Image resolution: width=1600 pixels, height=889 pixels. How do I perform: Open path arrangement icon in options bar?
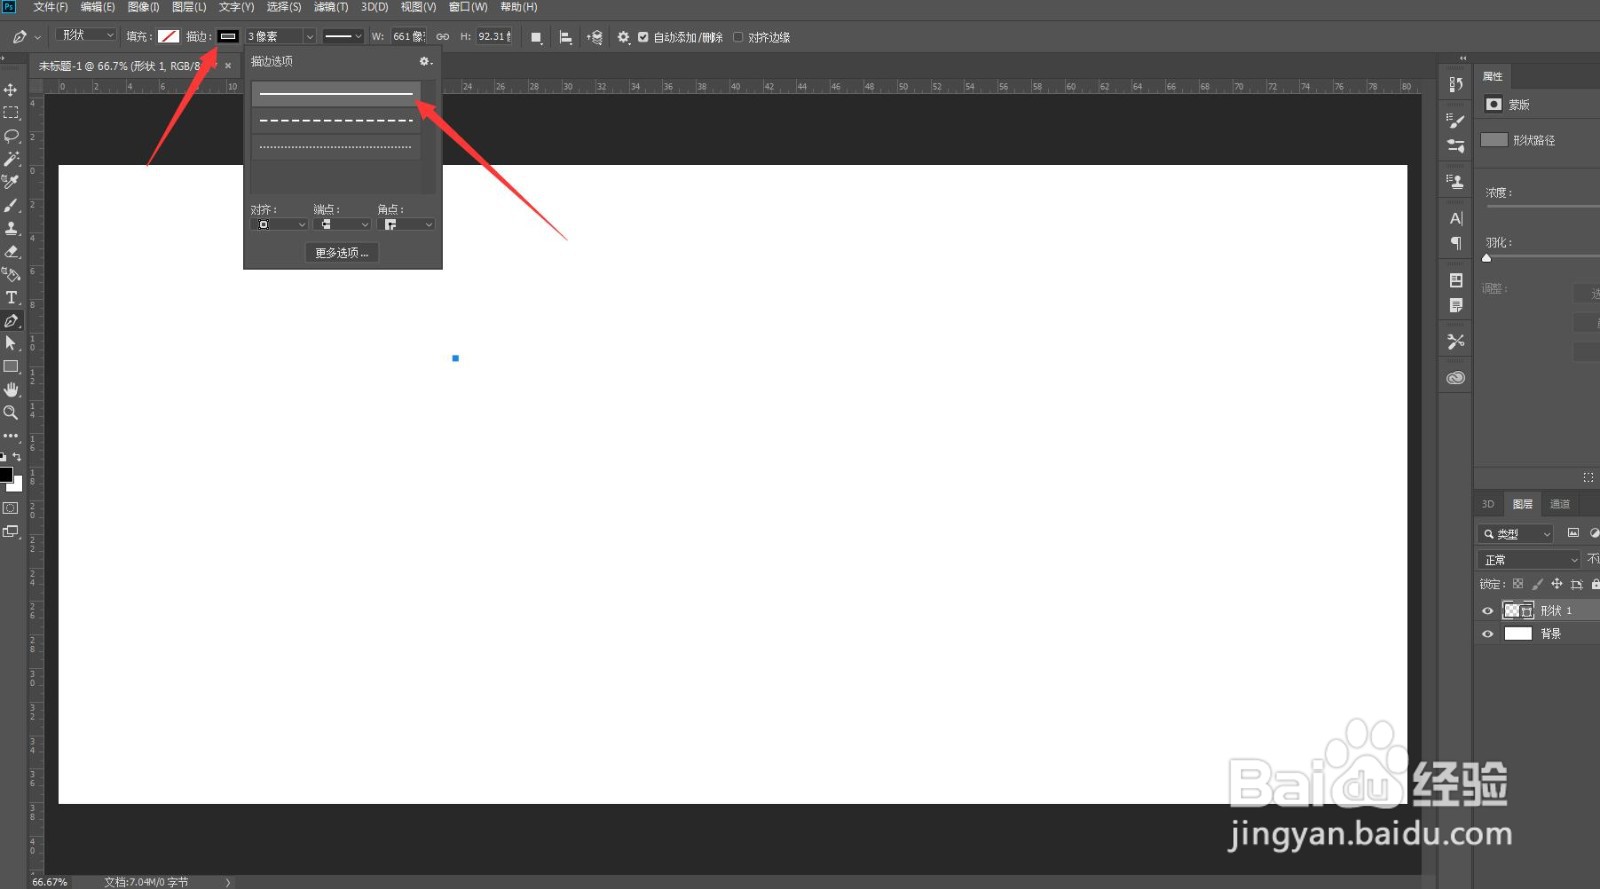click(595, 37)
